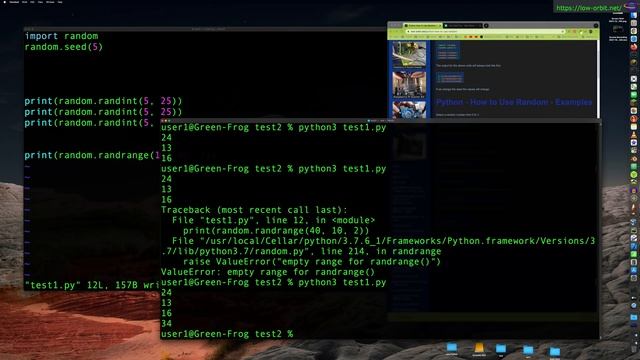Screen dimensions: 640x360
Task: Click 'File "test1.py", line 12, in <module>' line
Action: [273, 220]
